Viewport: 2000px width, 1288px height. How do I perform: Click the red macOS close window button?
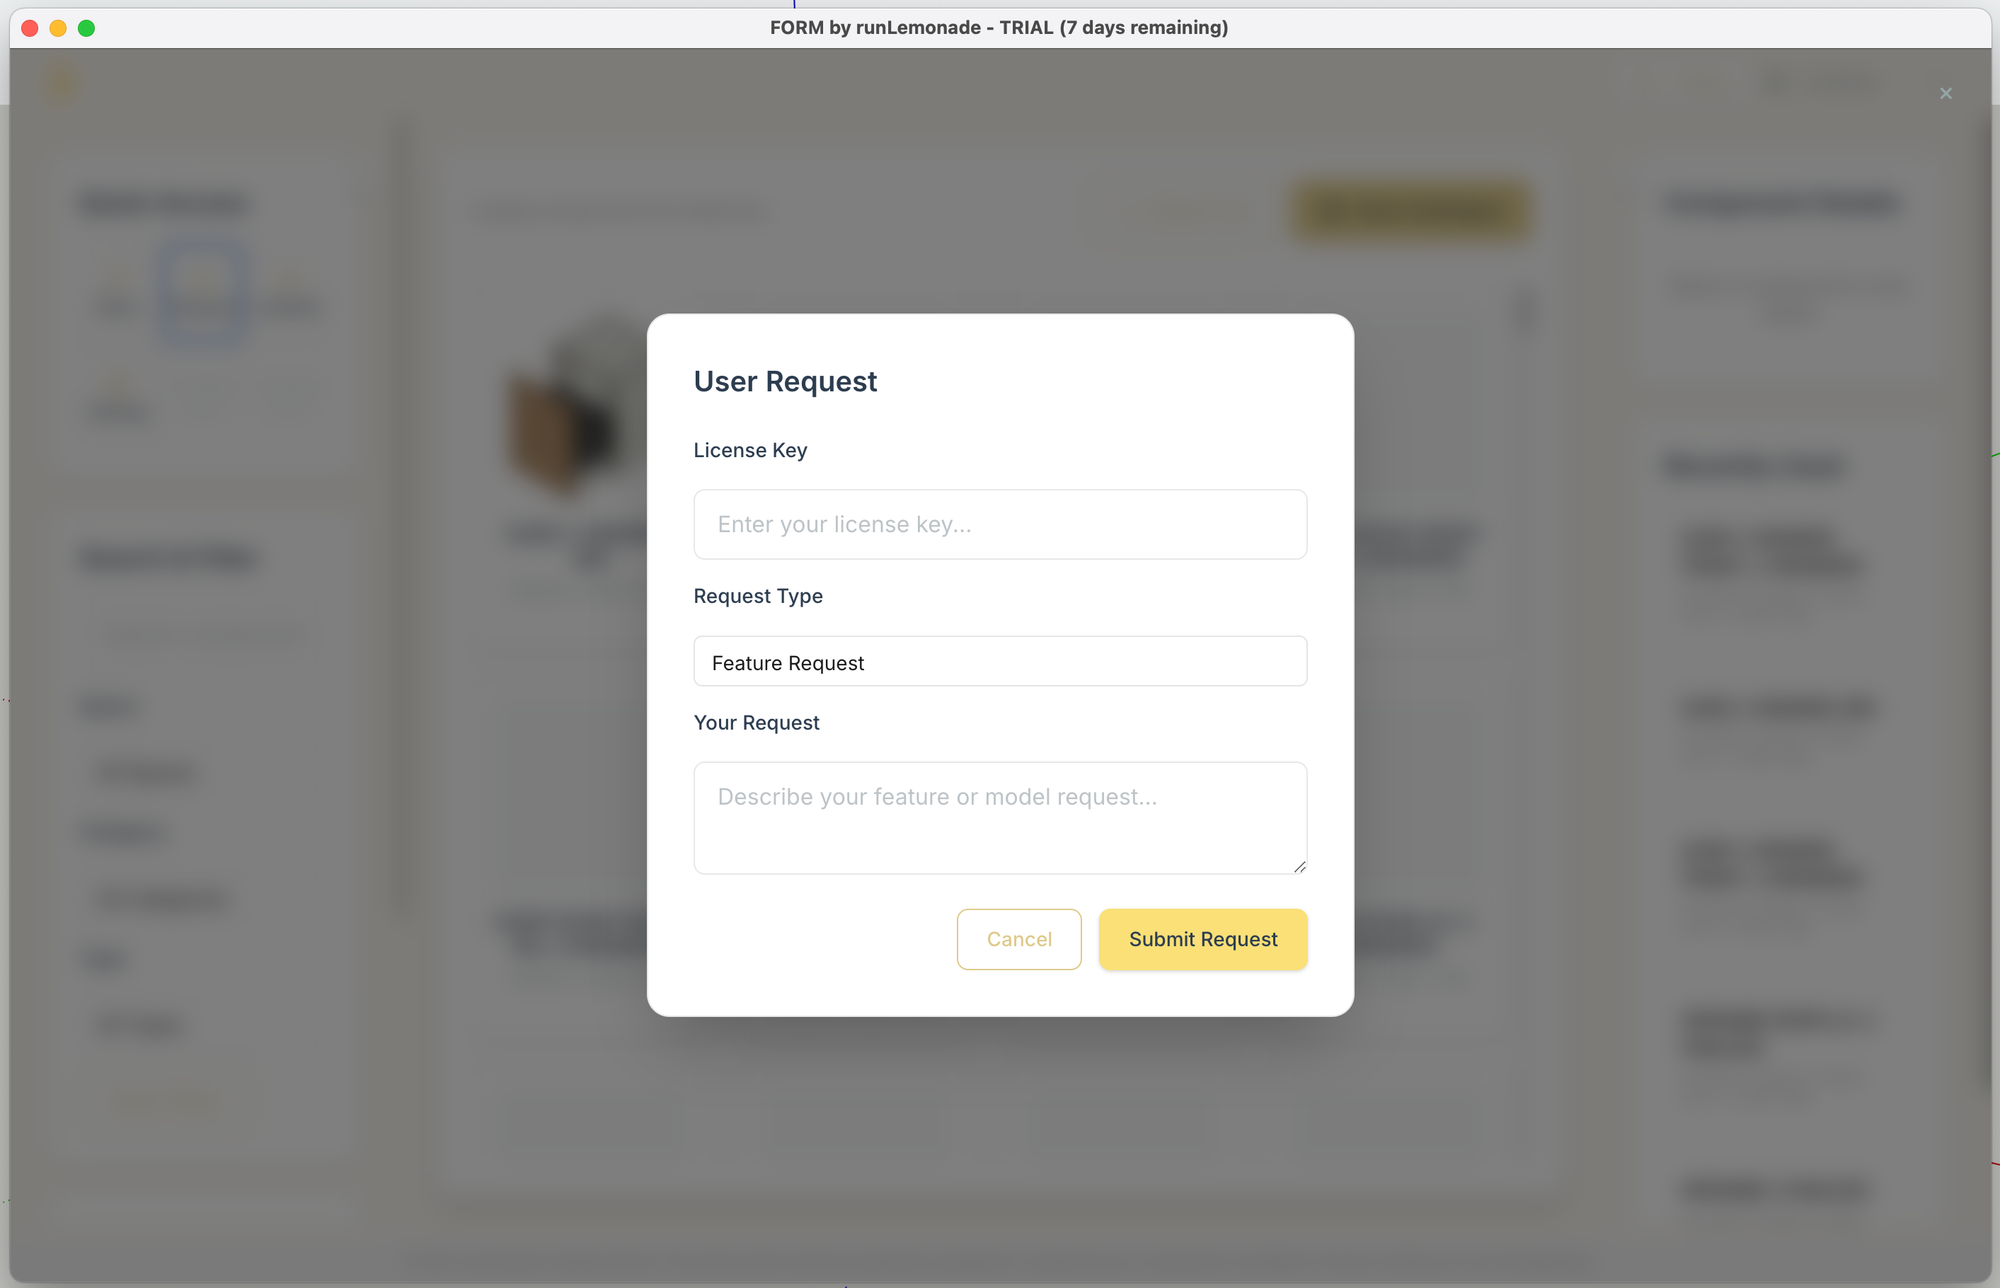[x=30, y=28]
